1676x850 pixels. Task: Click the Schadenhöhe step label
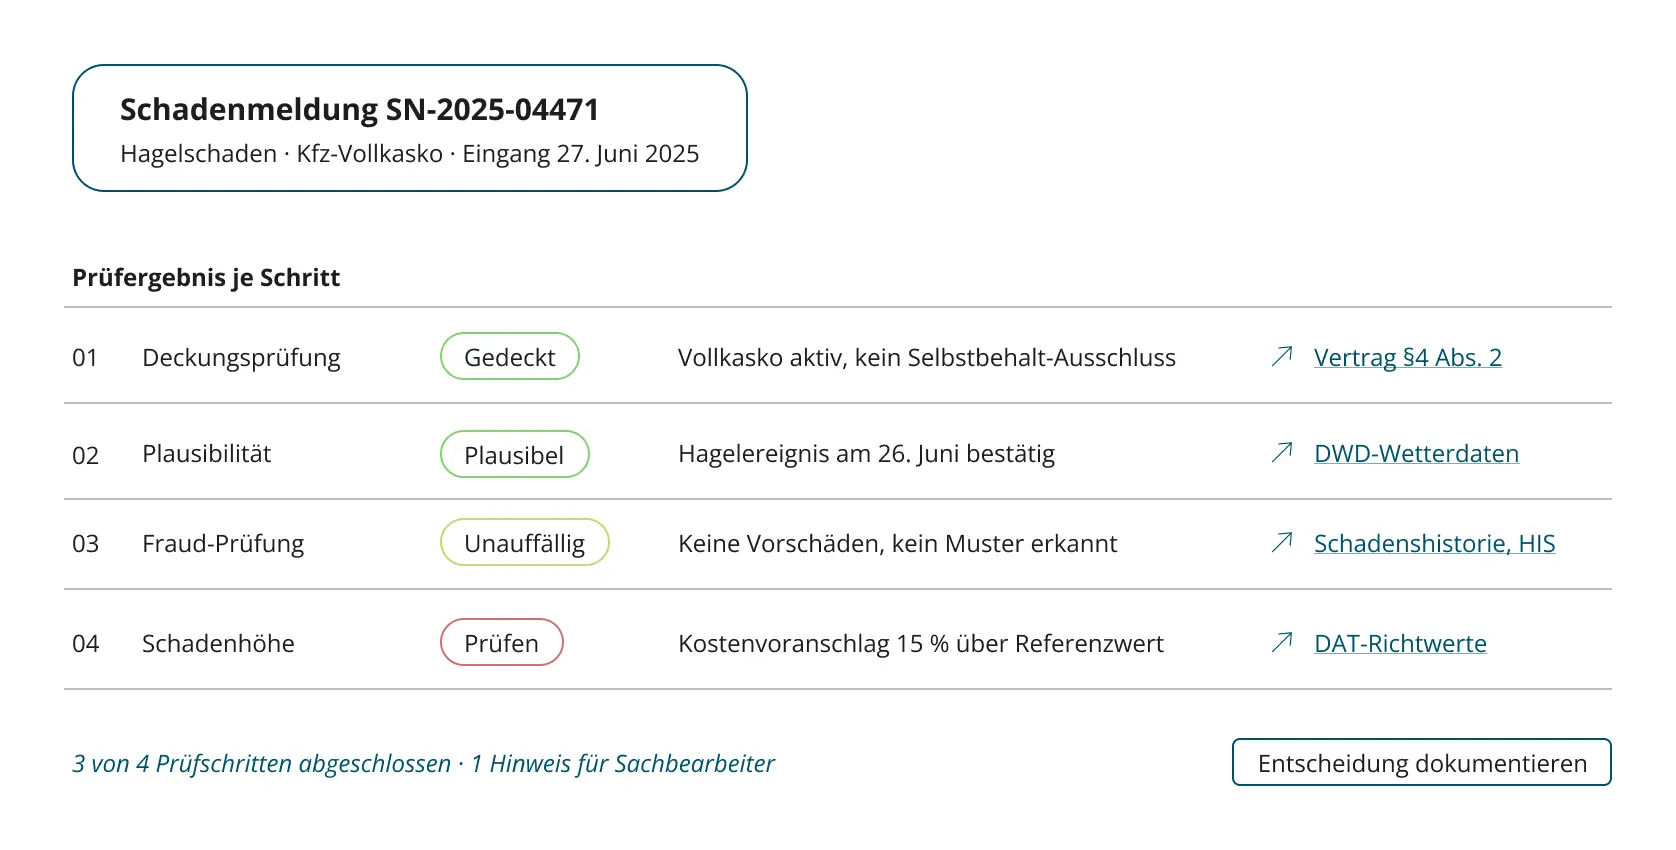click(x=218, y=643)
